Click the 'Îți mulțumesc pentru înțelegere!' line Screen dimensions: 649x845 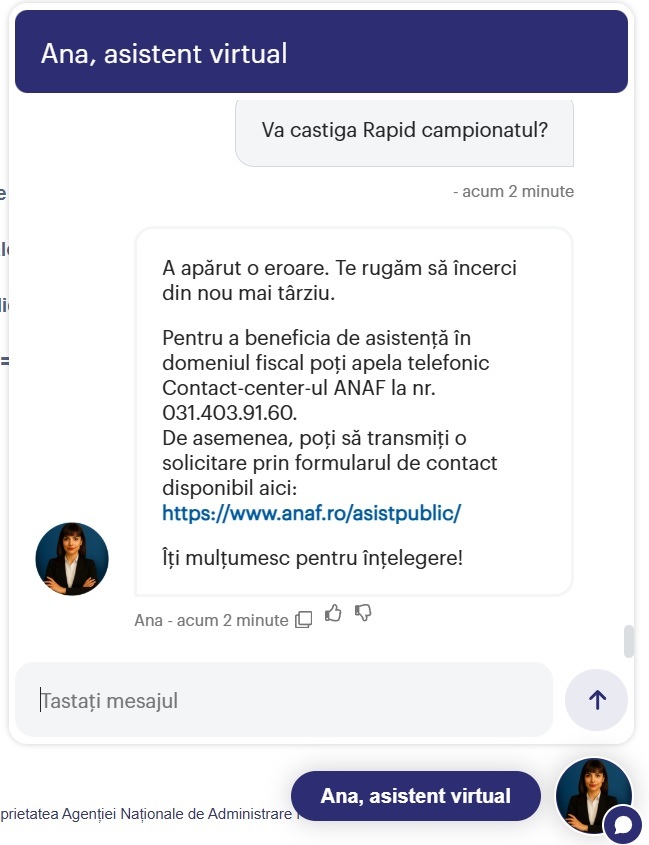pos(312,558)
